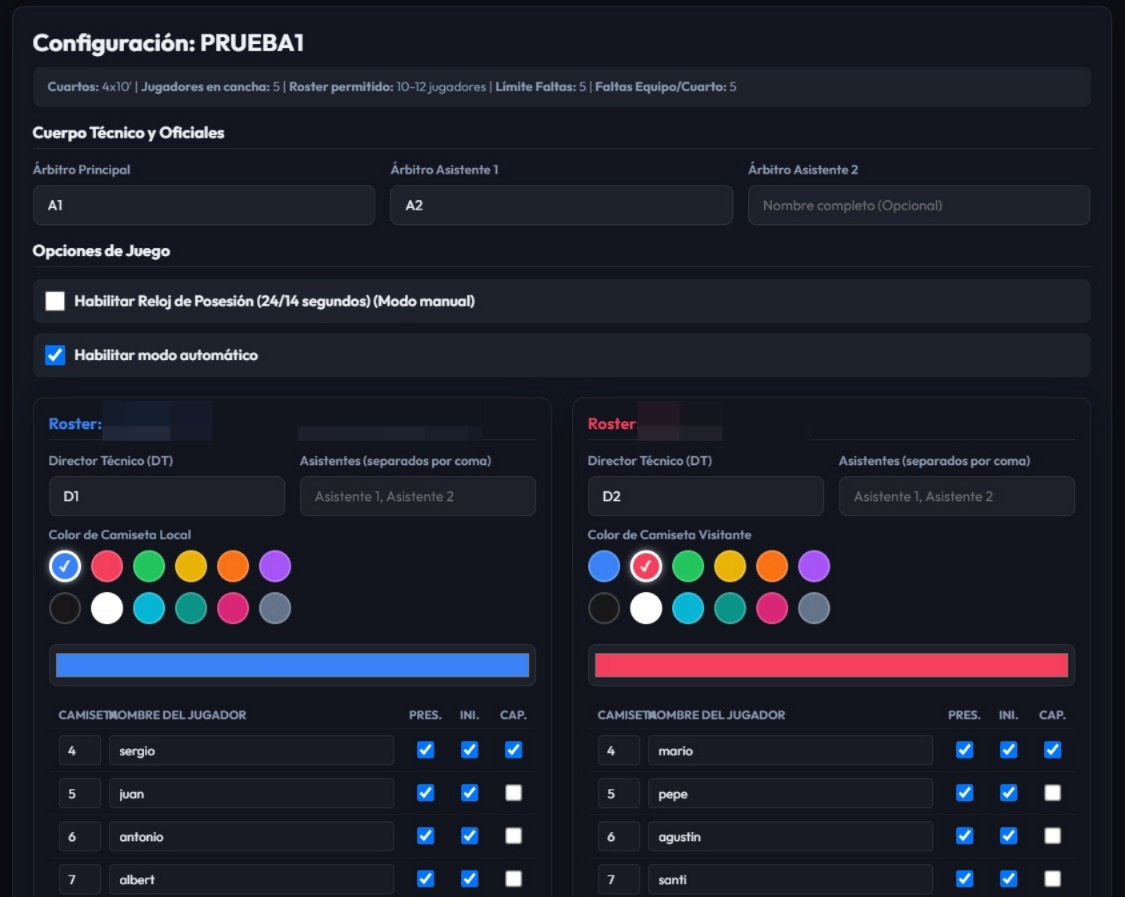
Task: Edit local jersey number 7 field
Action: (80, 879)
